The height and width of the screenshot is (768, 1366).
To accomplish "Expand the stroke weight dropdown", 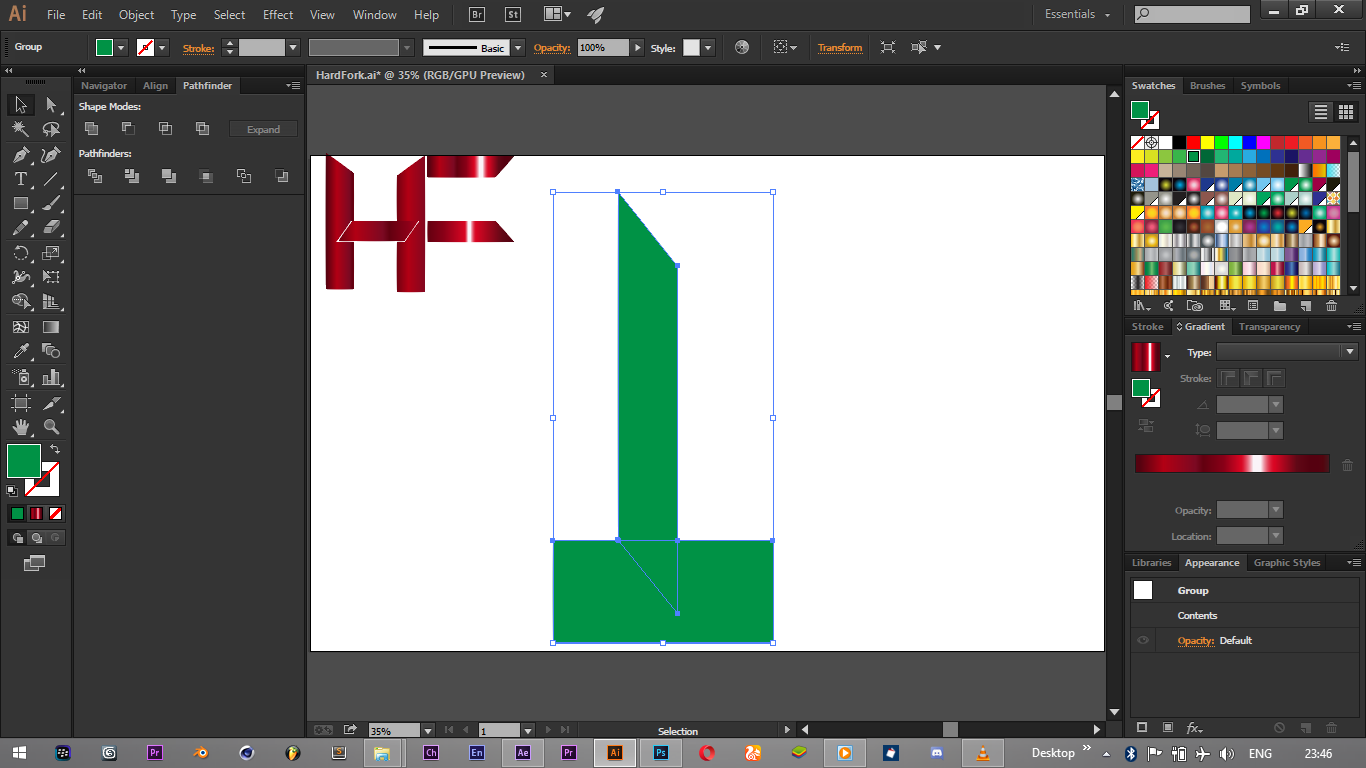I will click(x=293, y=48).
